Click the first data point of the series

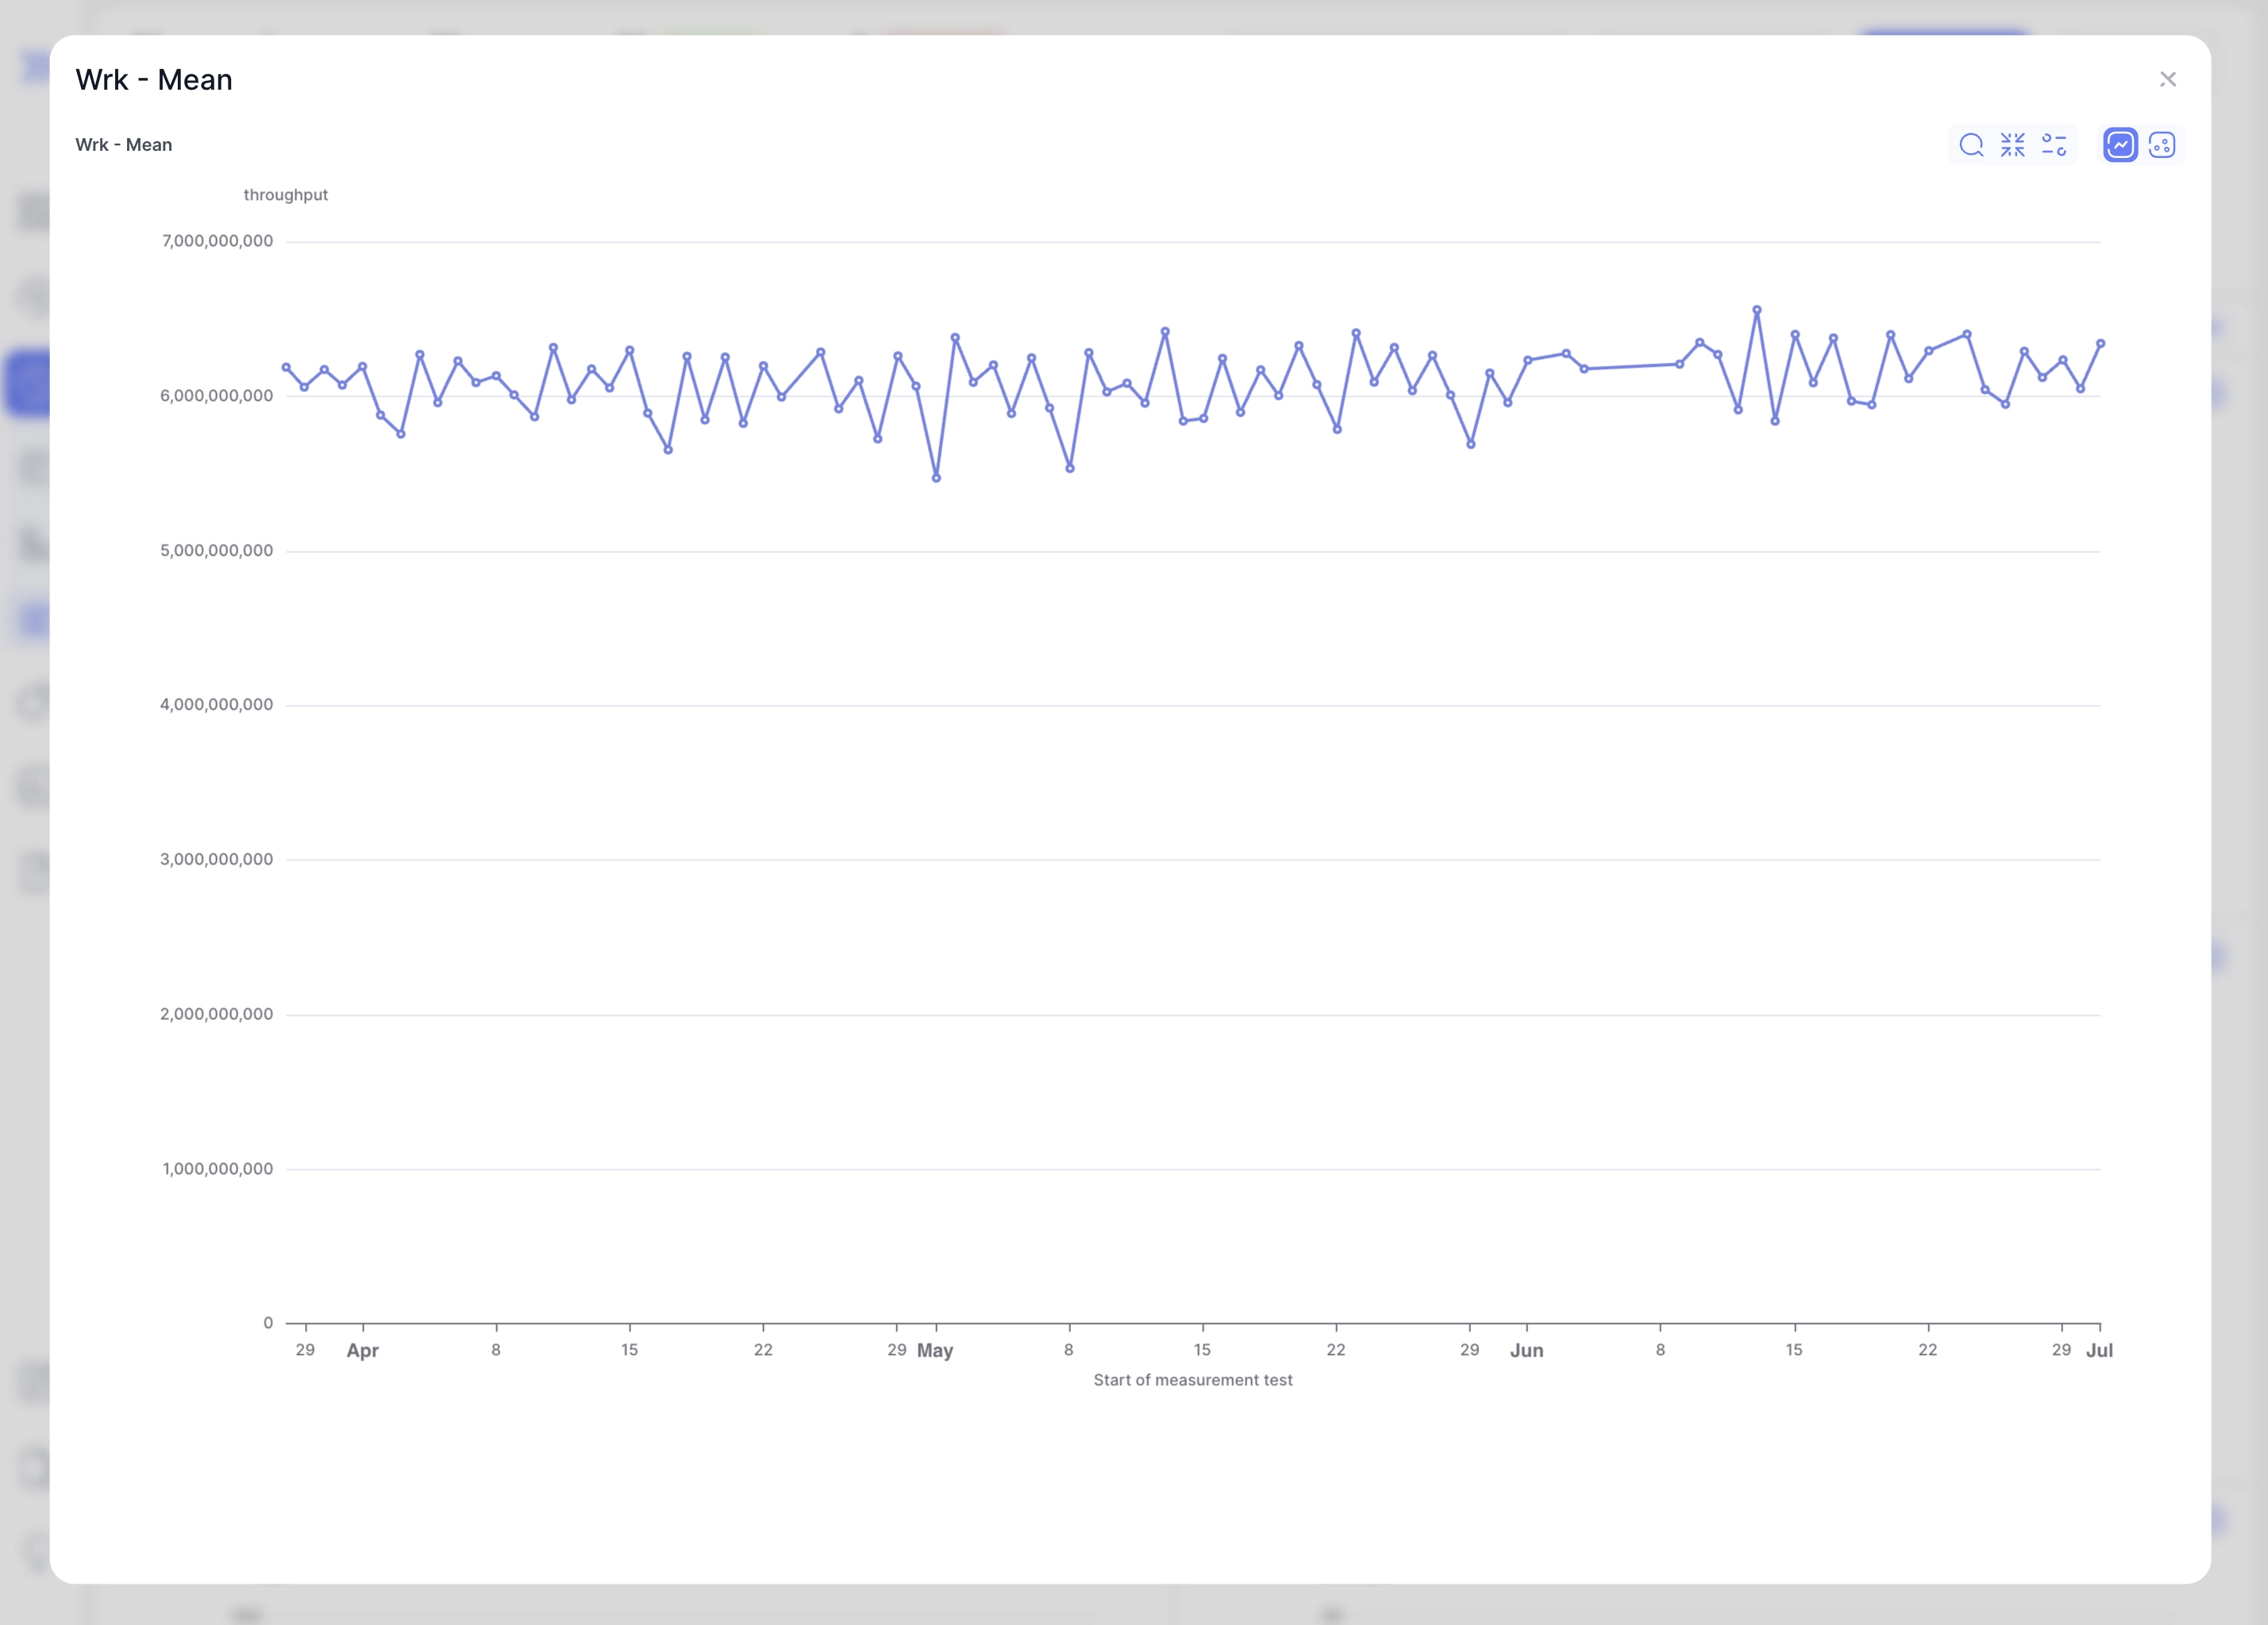(x=287, y=366)
